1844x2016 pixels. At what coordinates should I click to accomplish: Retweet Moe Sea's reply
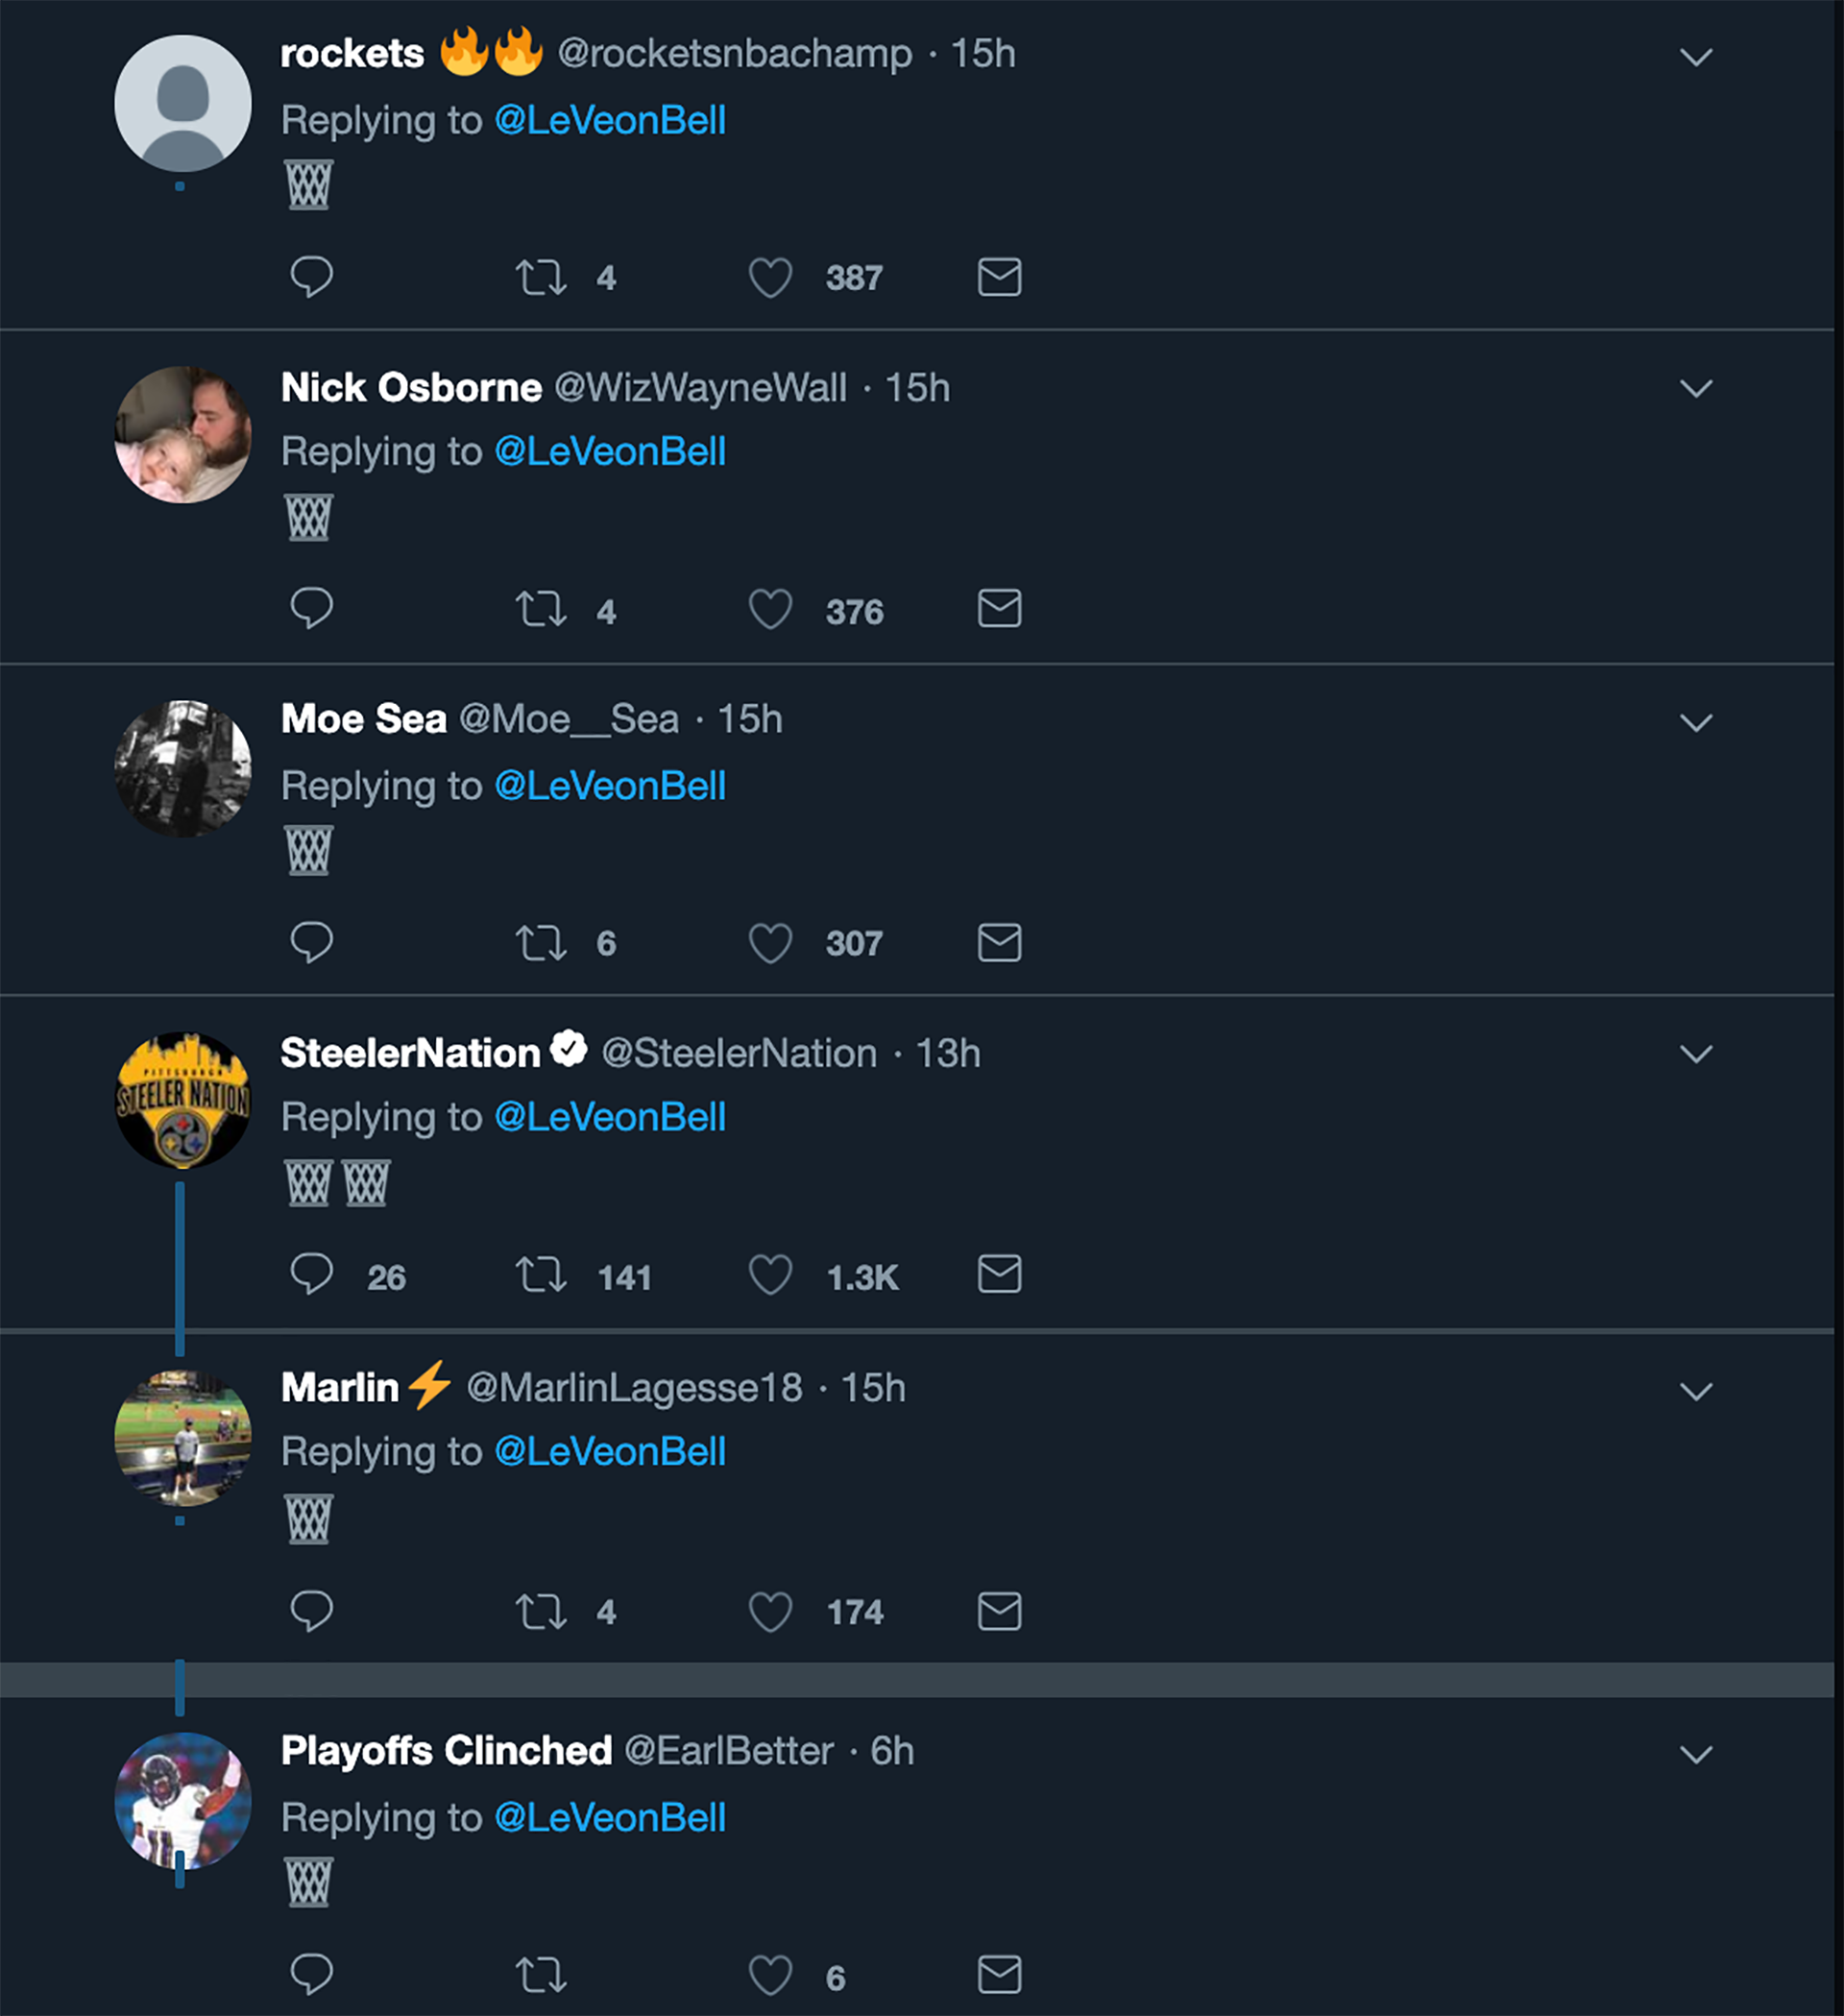[541, 943]
